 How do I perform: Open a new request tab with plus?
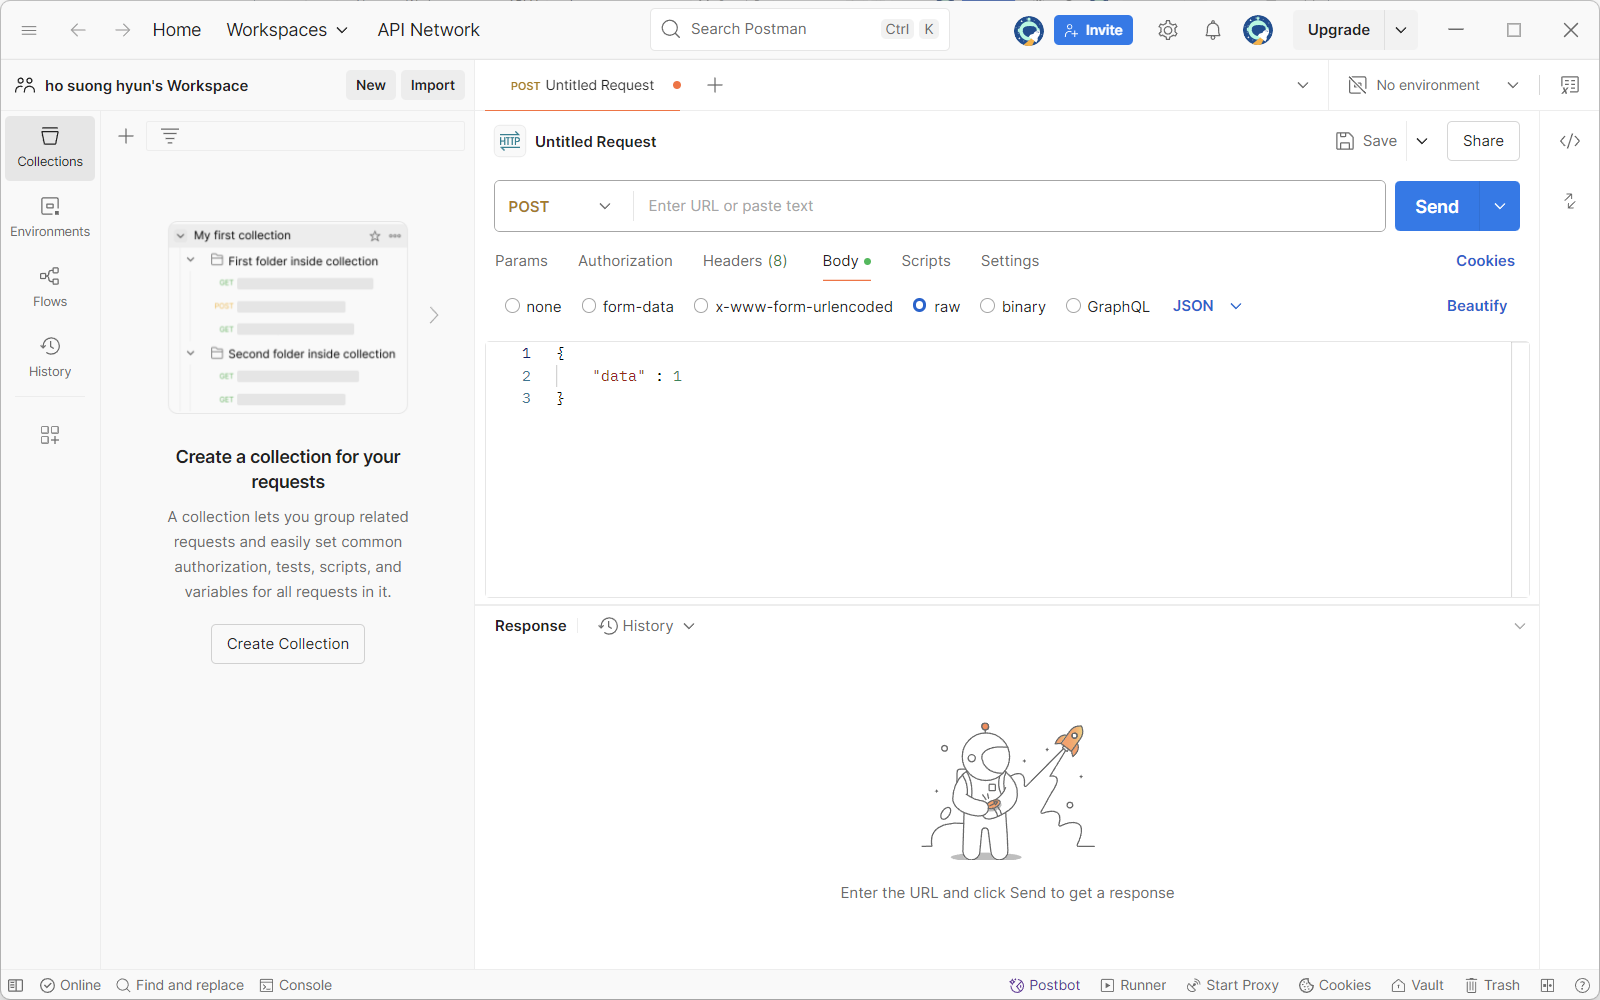715,85
